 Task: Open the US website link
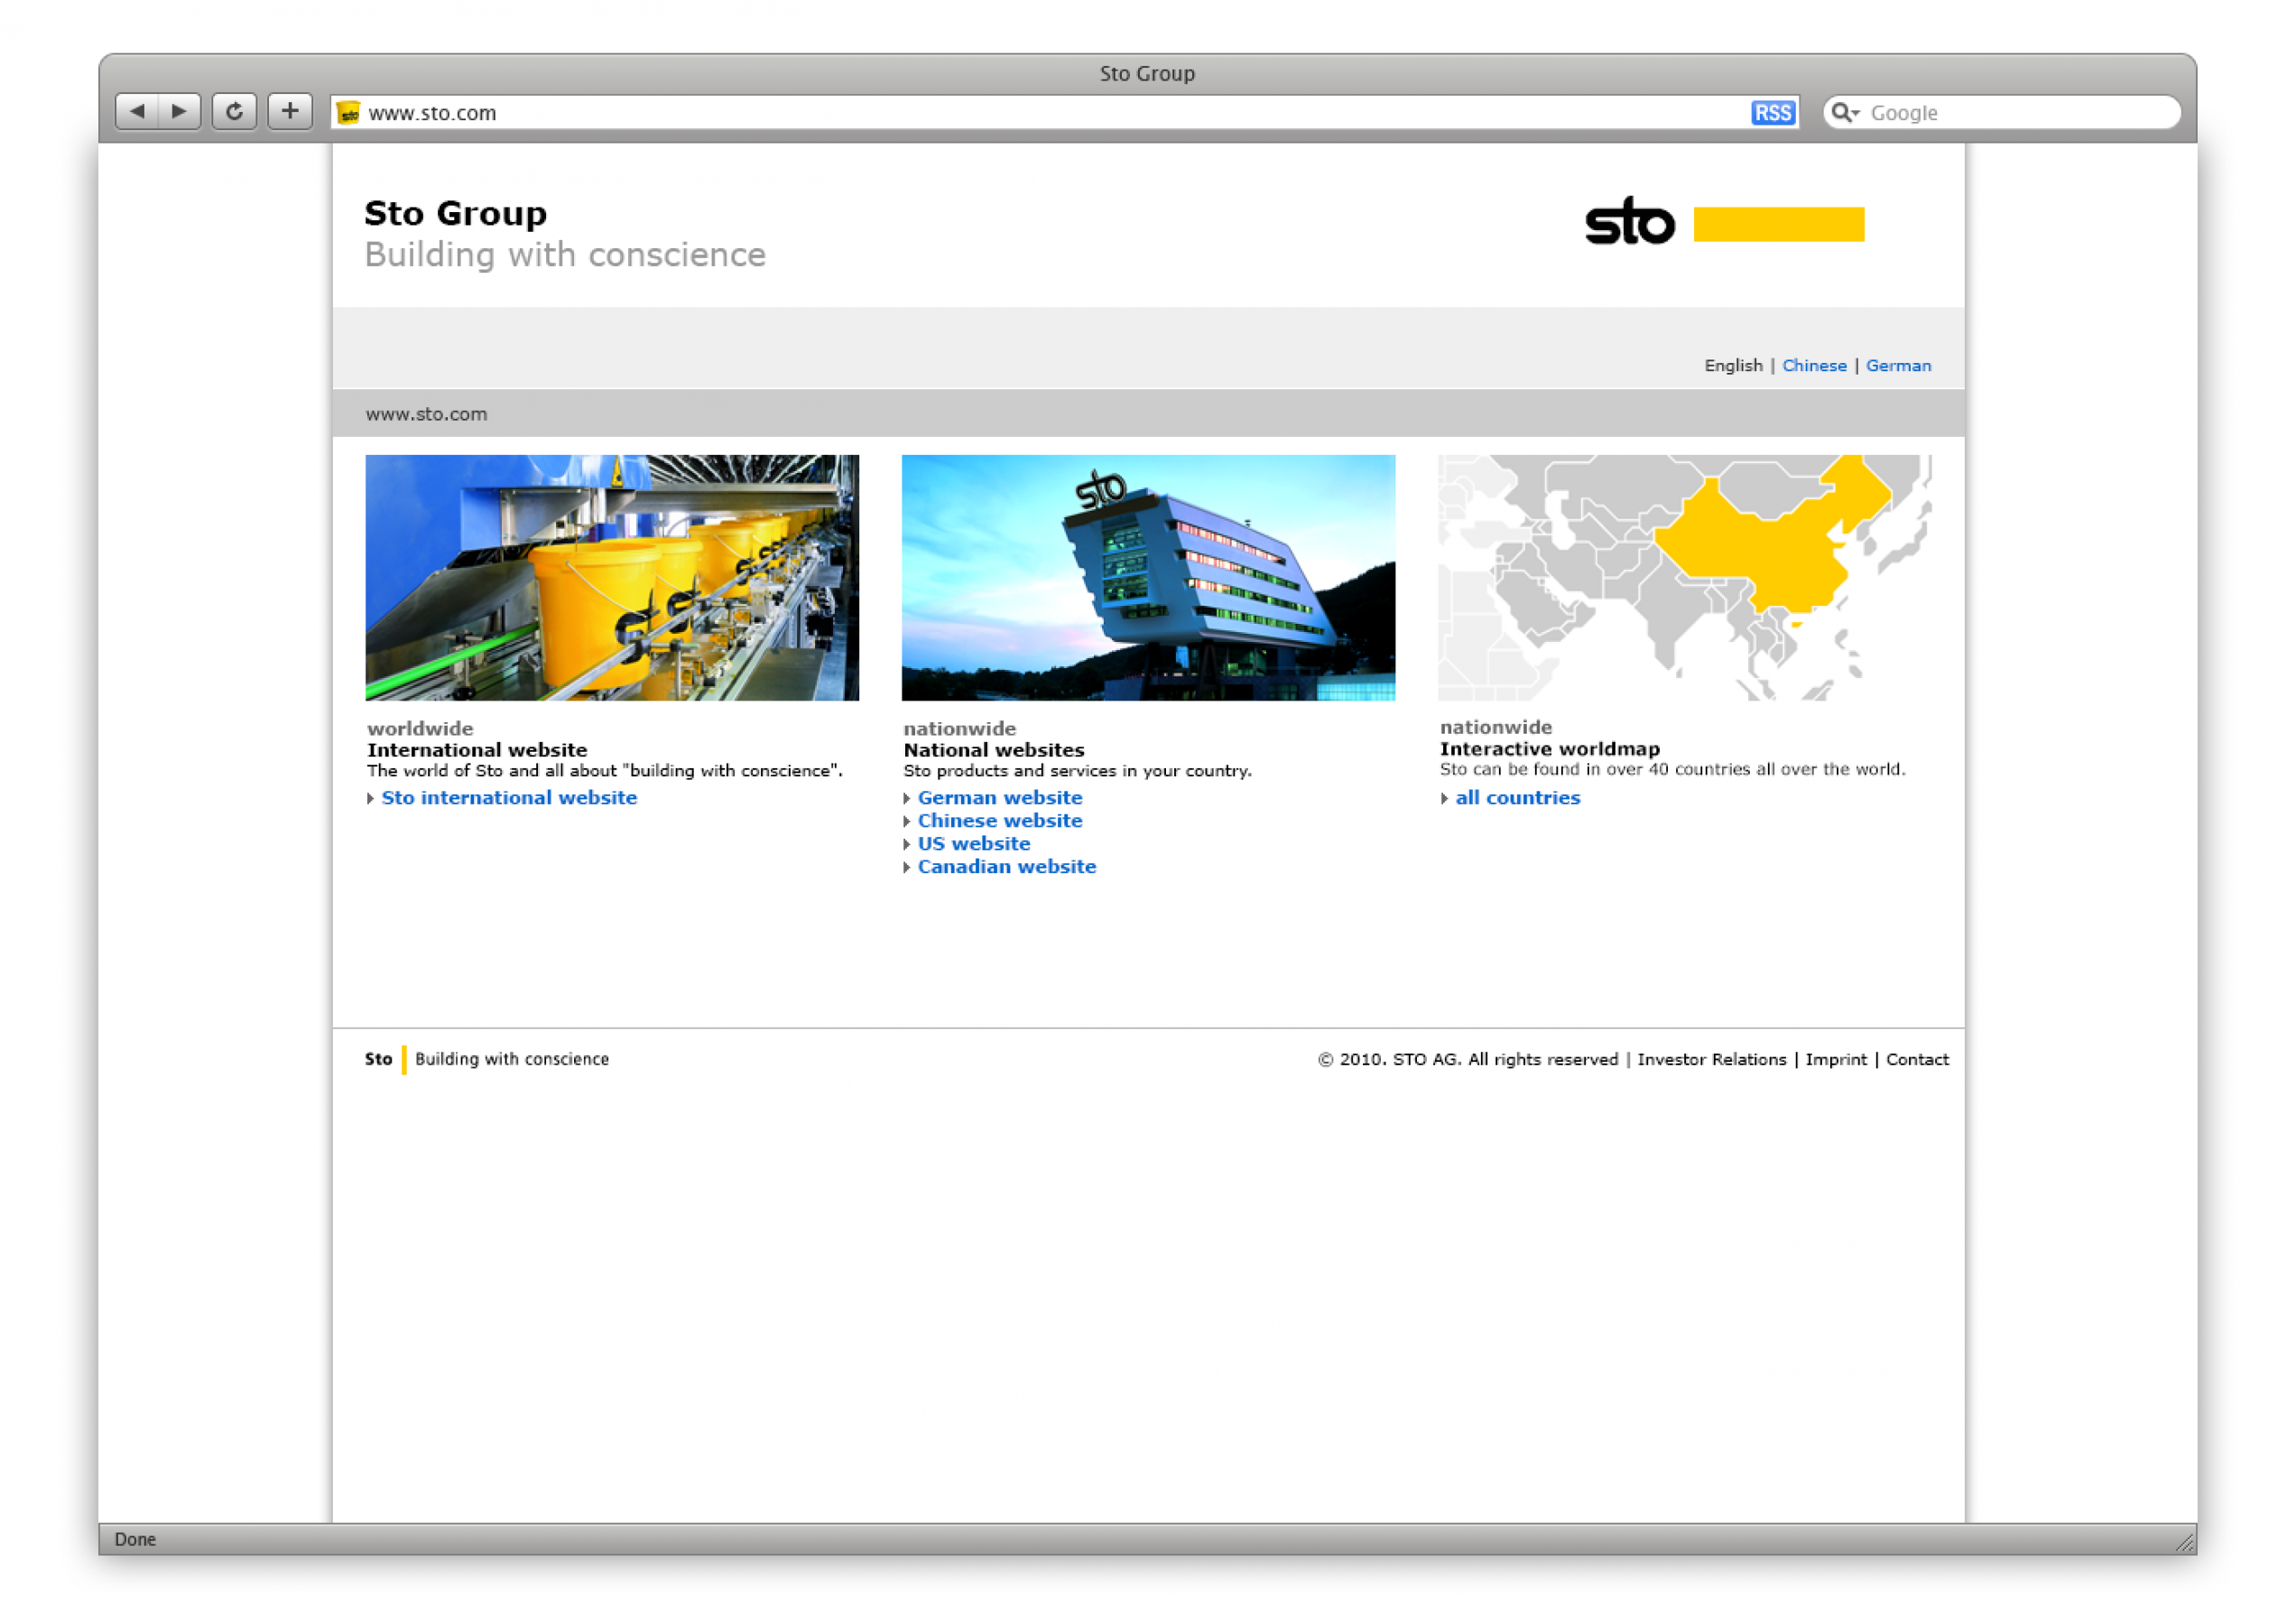click(973, 843)
